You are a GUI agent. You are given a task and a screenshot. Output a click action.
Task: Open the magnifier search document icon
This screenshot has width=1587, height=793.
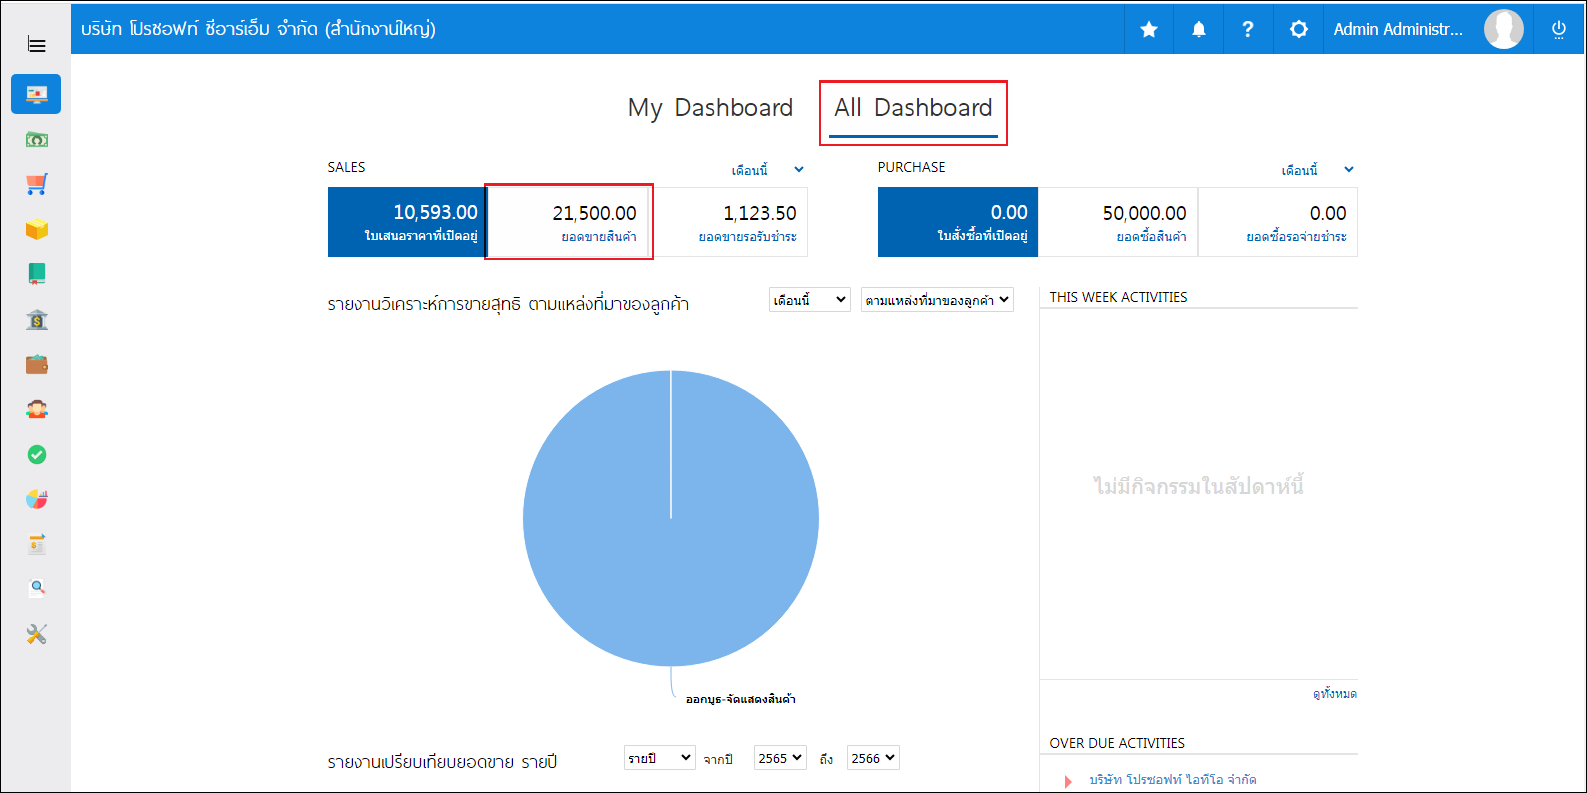(x=37, y=588)
